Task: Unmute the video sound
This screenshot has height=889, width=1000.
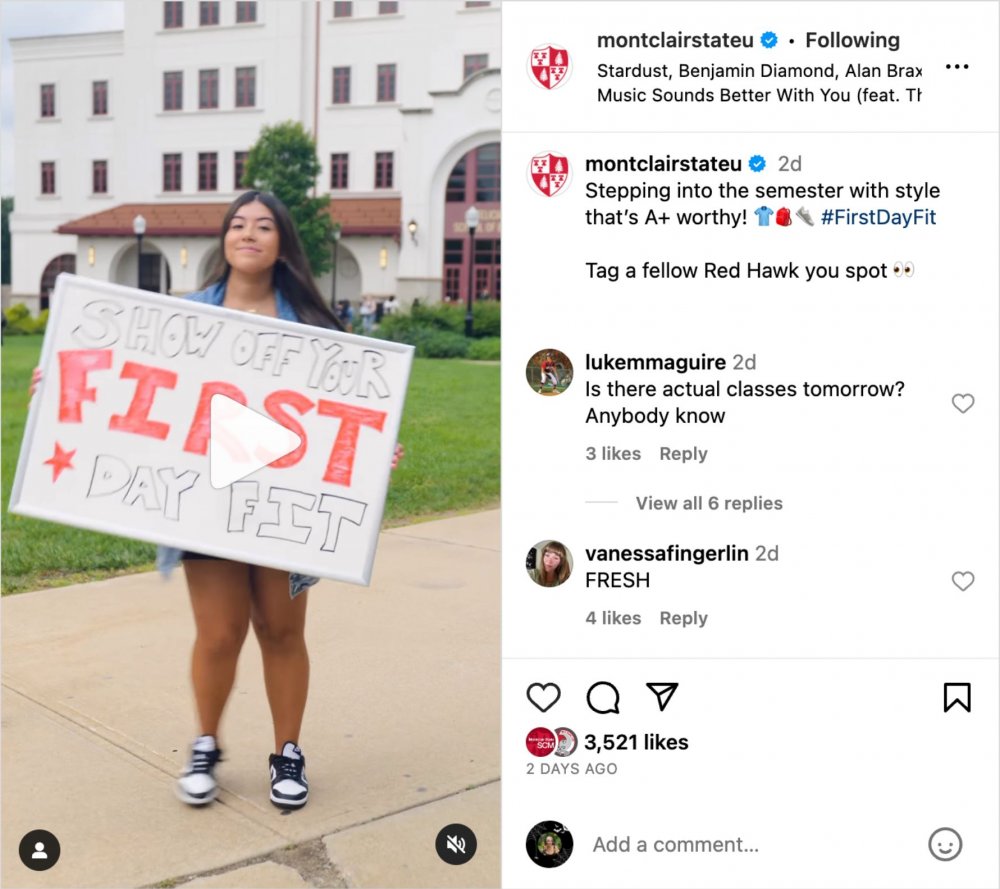Action: pyautogui.click(x=456, y=846)
